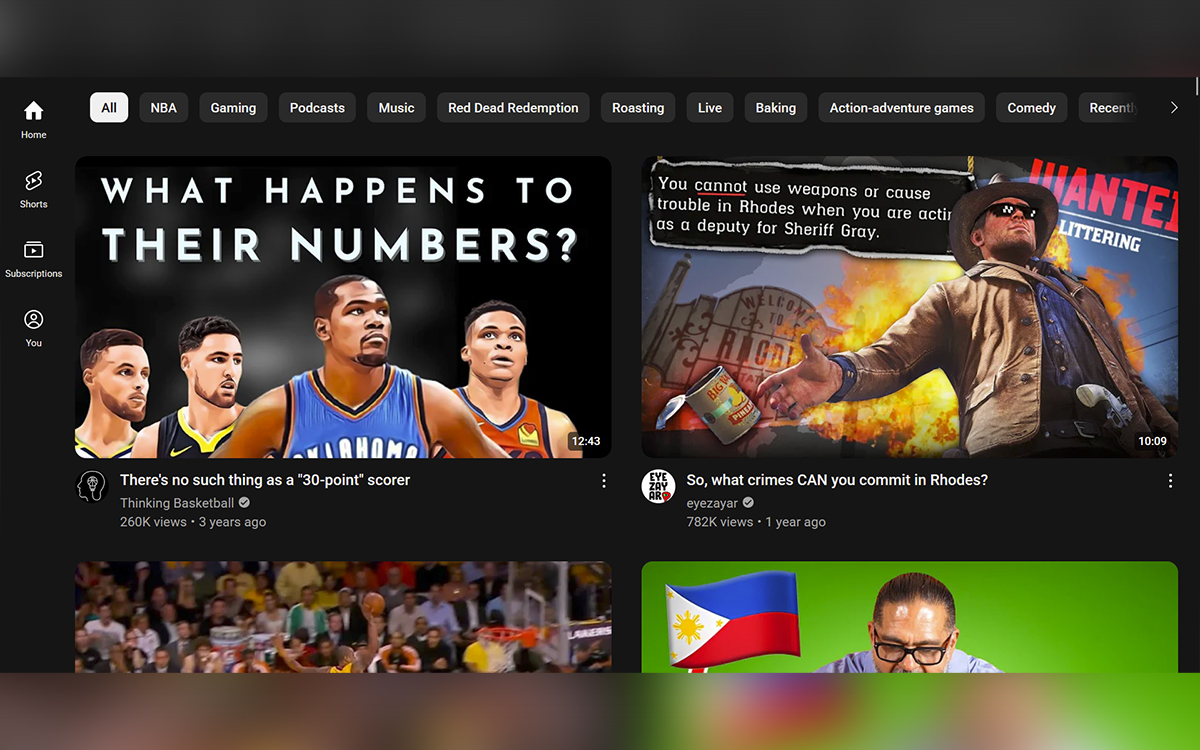Select the All filter chip
This screenshot has height=750, width=1200.
109,108
